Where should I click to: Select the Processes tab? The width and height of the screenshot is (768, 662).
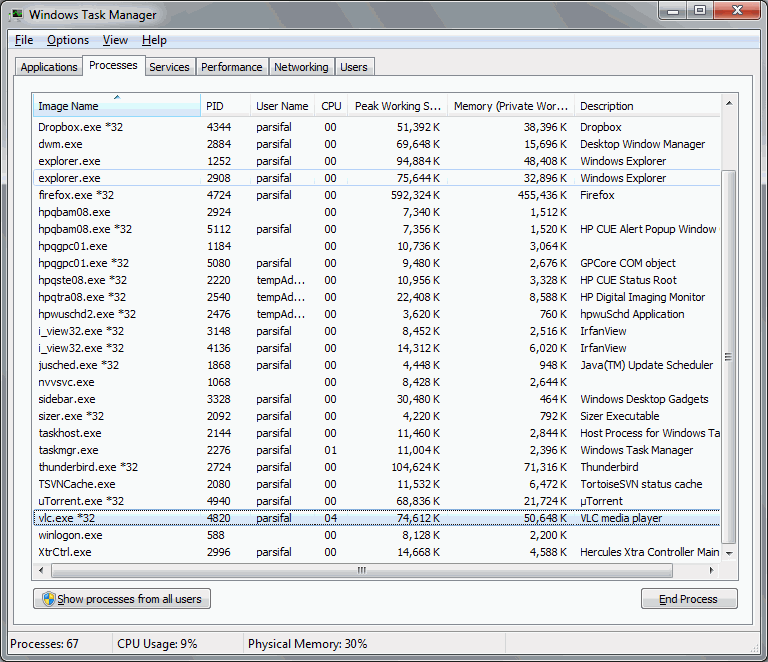point(113,65)
